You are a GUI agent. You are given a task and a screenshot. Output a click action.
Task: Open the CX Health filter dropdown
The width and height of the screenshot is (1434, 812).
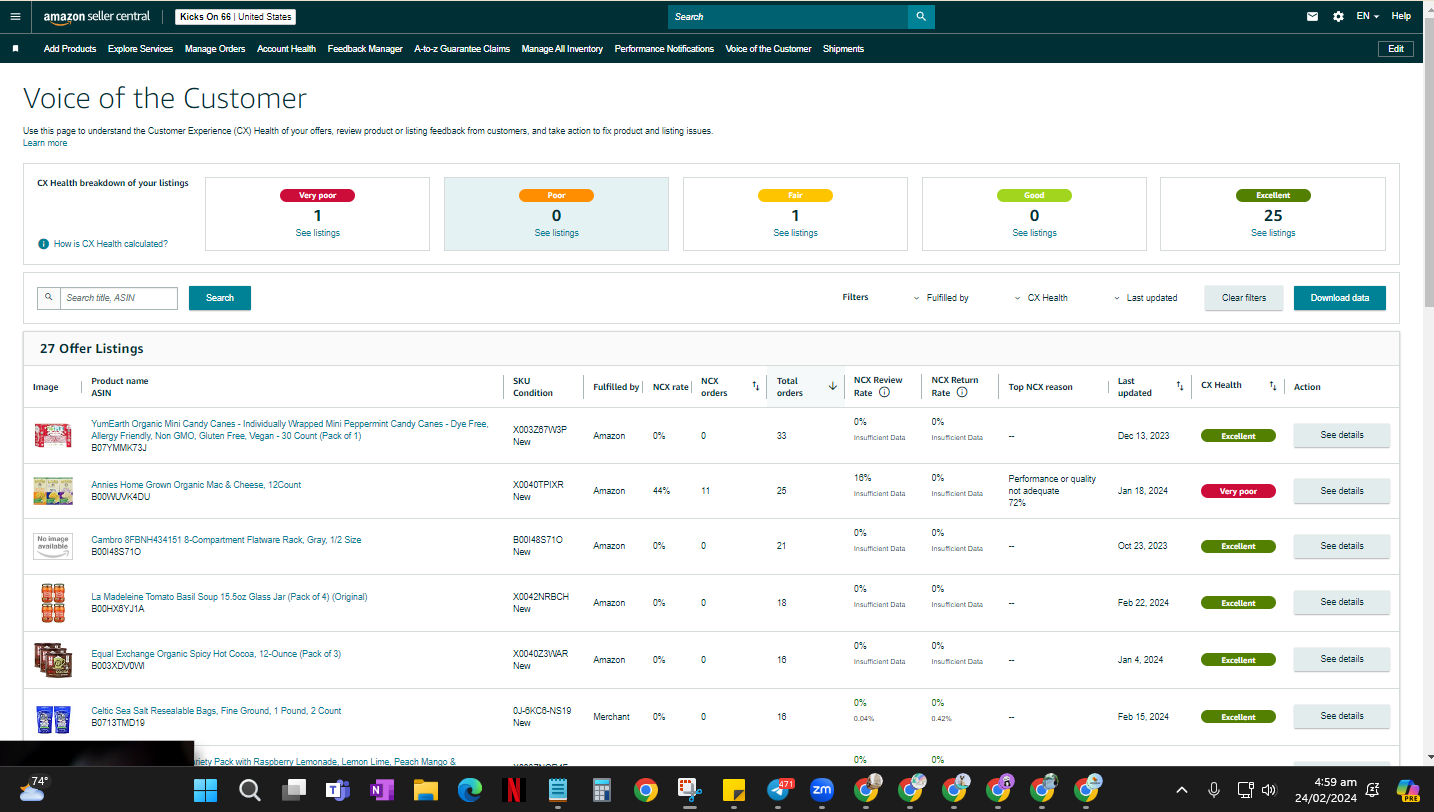pyautogui.click(x=1040, y=298)
